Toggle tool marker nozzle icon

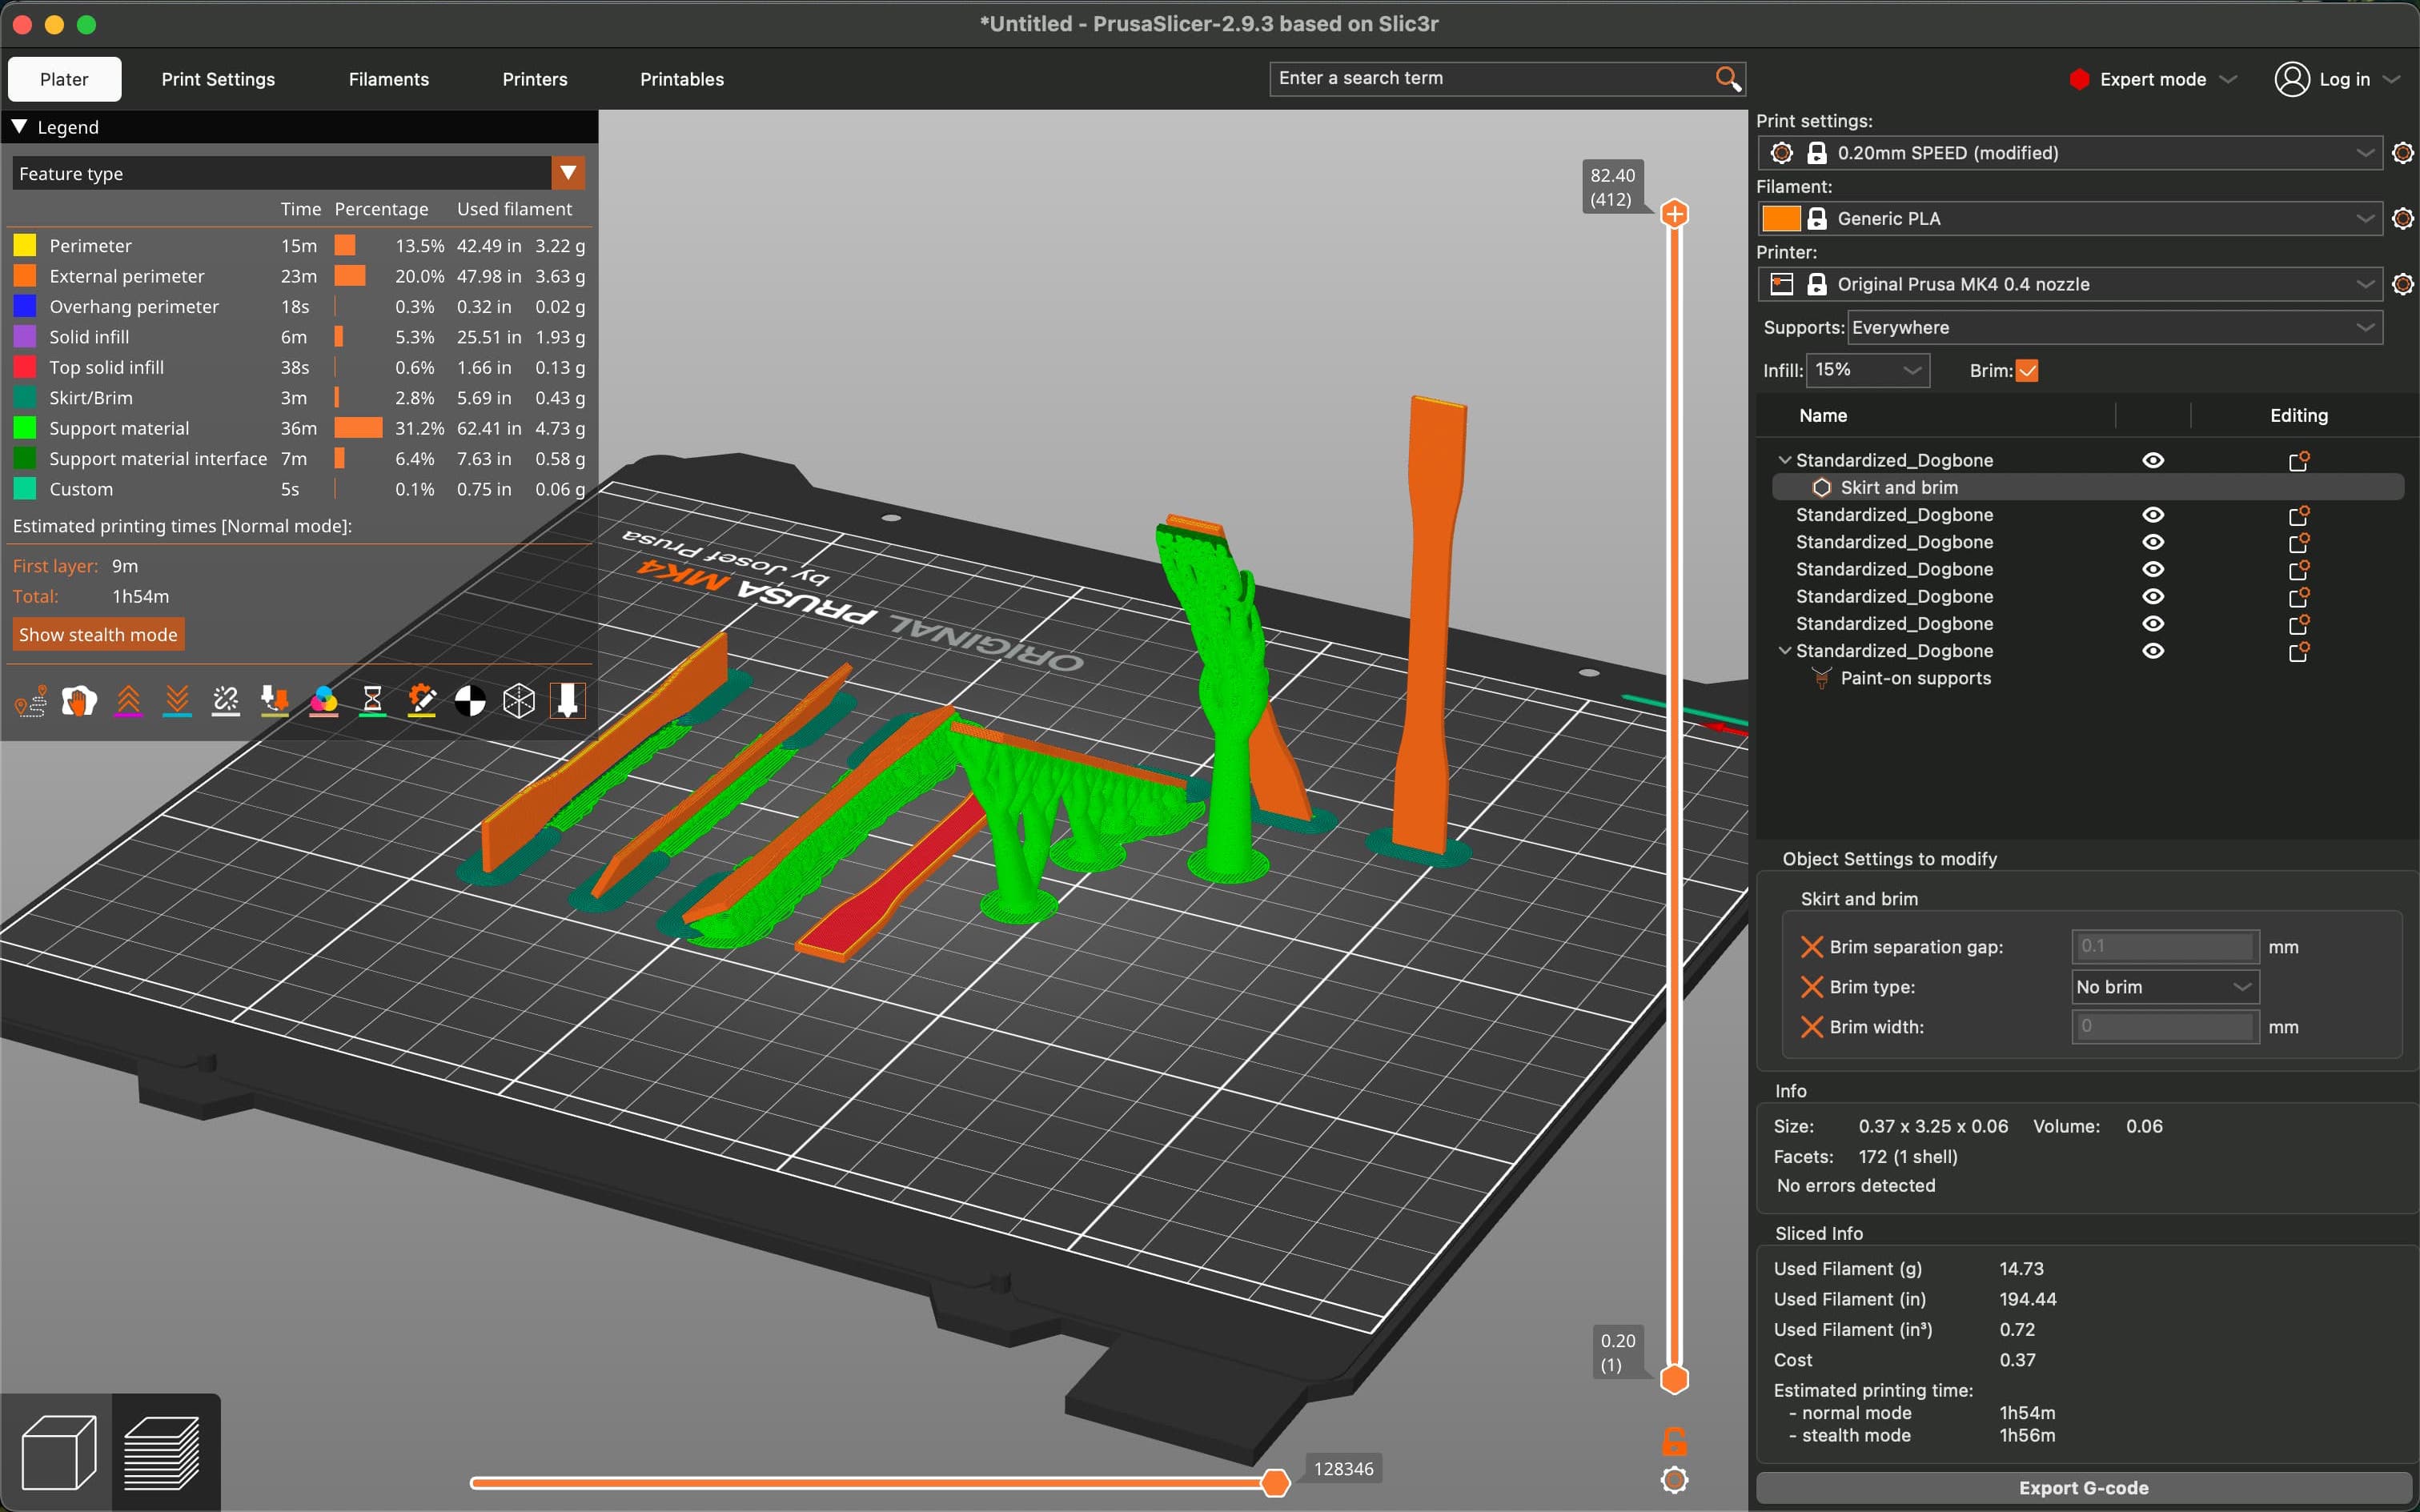567,701
